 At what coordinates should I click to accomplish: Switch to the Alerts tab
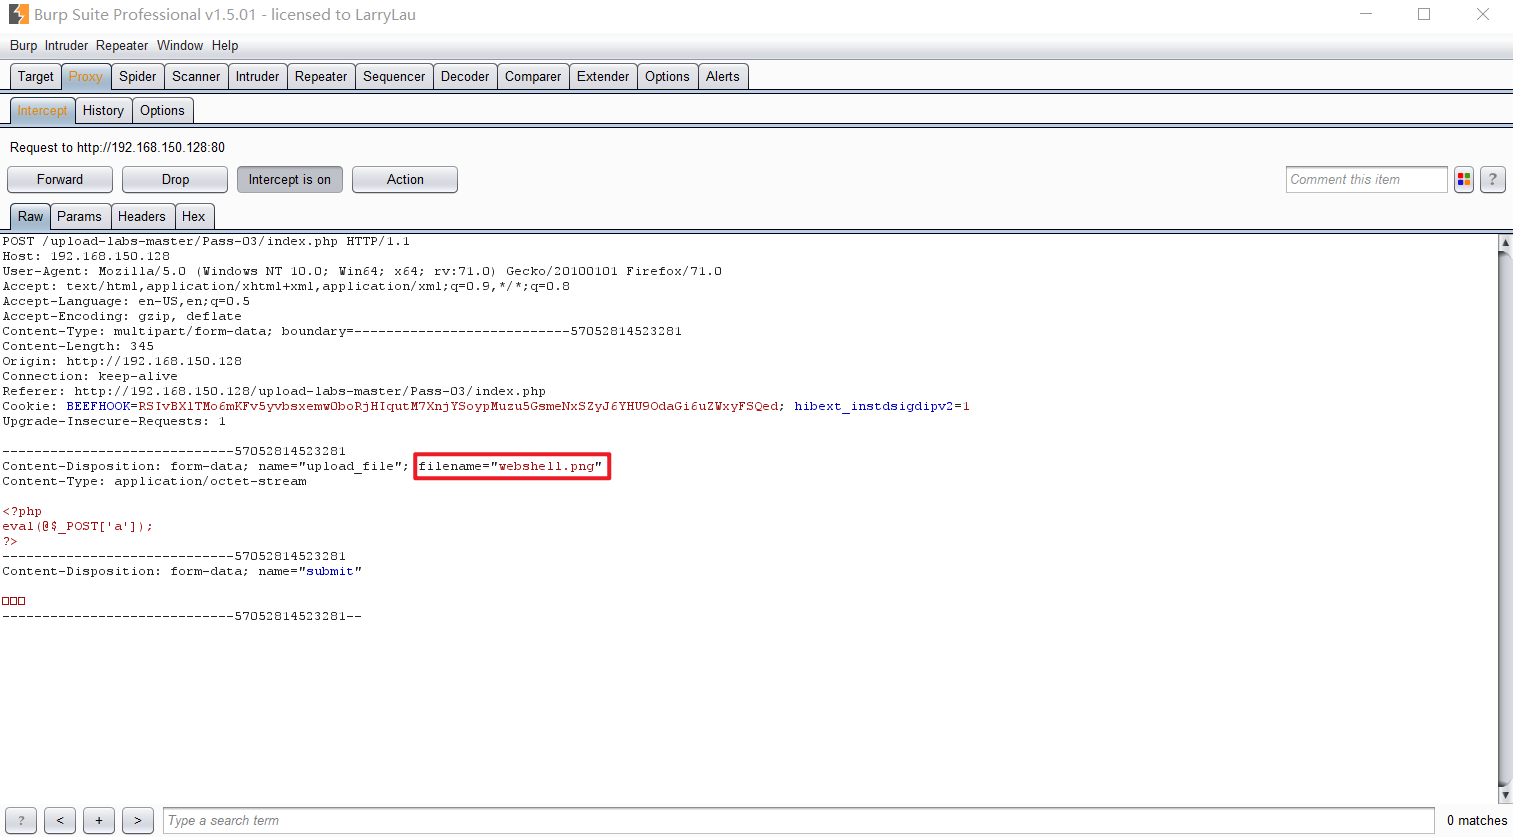[x=723, y=76]
